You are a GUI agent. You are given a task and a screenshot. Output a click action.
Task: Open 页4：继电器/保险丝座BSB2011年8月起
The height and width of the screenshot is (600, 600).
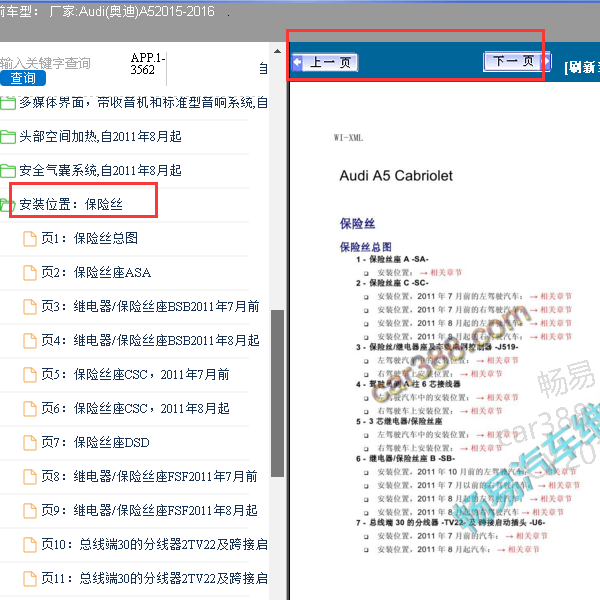point(150,340)
